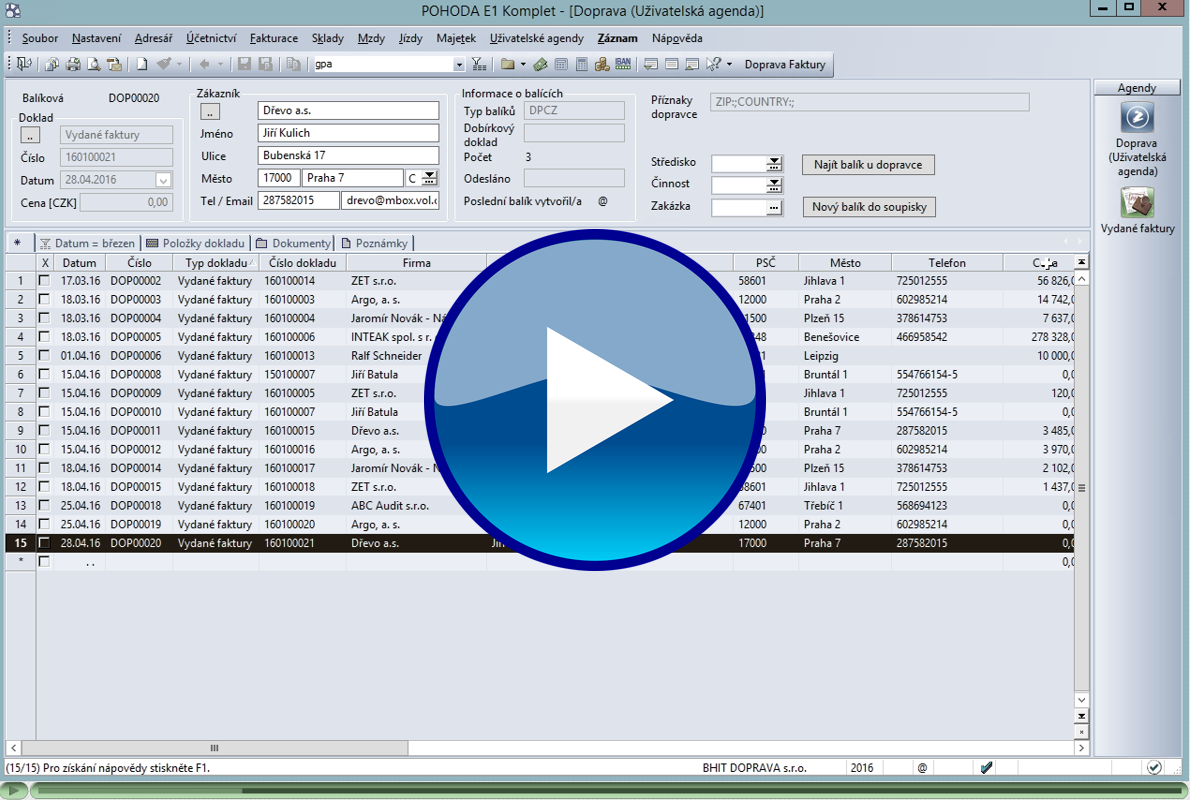
Task: Open the Uživatelské agendy menu
Action: (537, 38)
